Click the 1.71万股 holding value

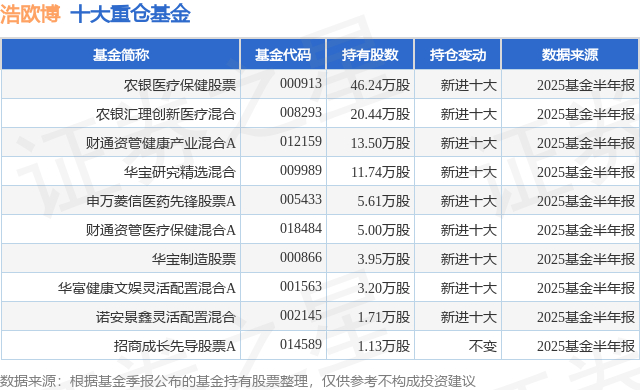coord(384,317)
